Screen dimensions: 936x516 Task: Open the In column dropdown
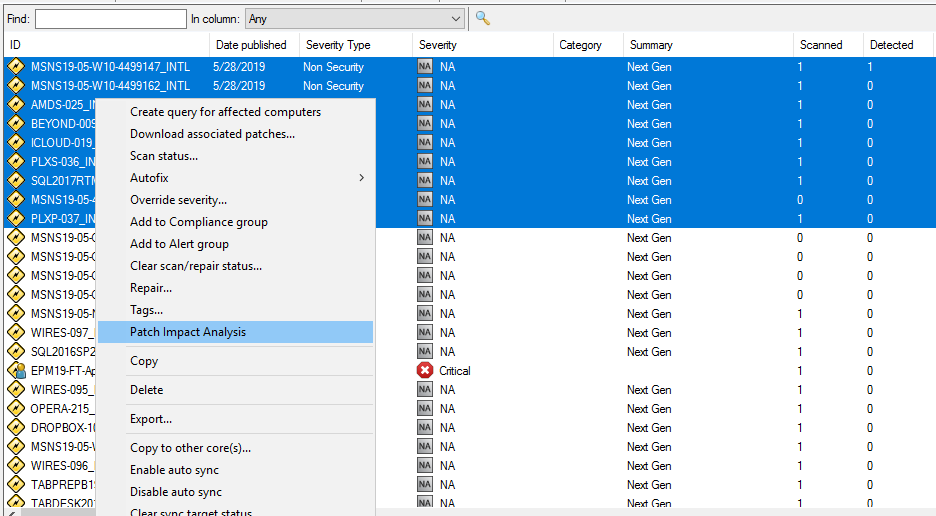[x=455, y=19]
